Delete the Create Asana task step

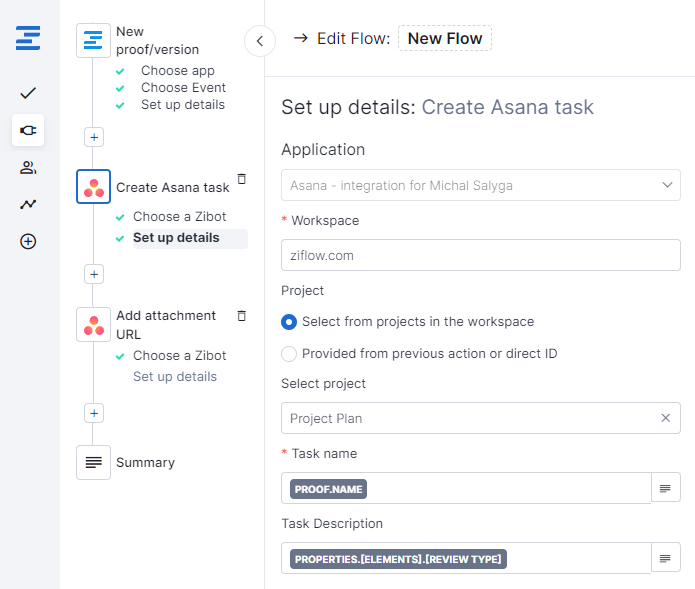pos(242,179)
